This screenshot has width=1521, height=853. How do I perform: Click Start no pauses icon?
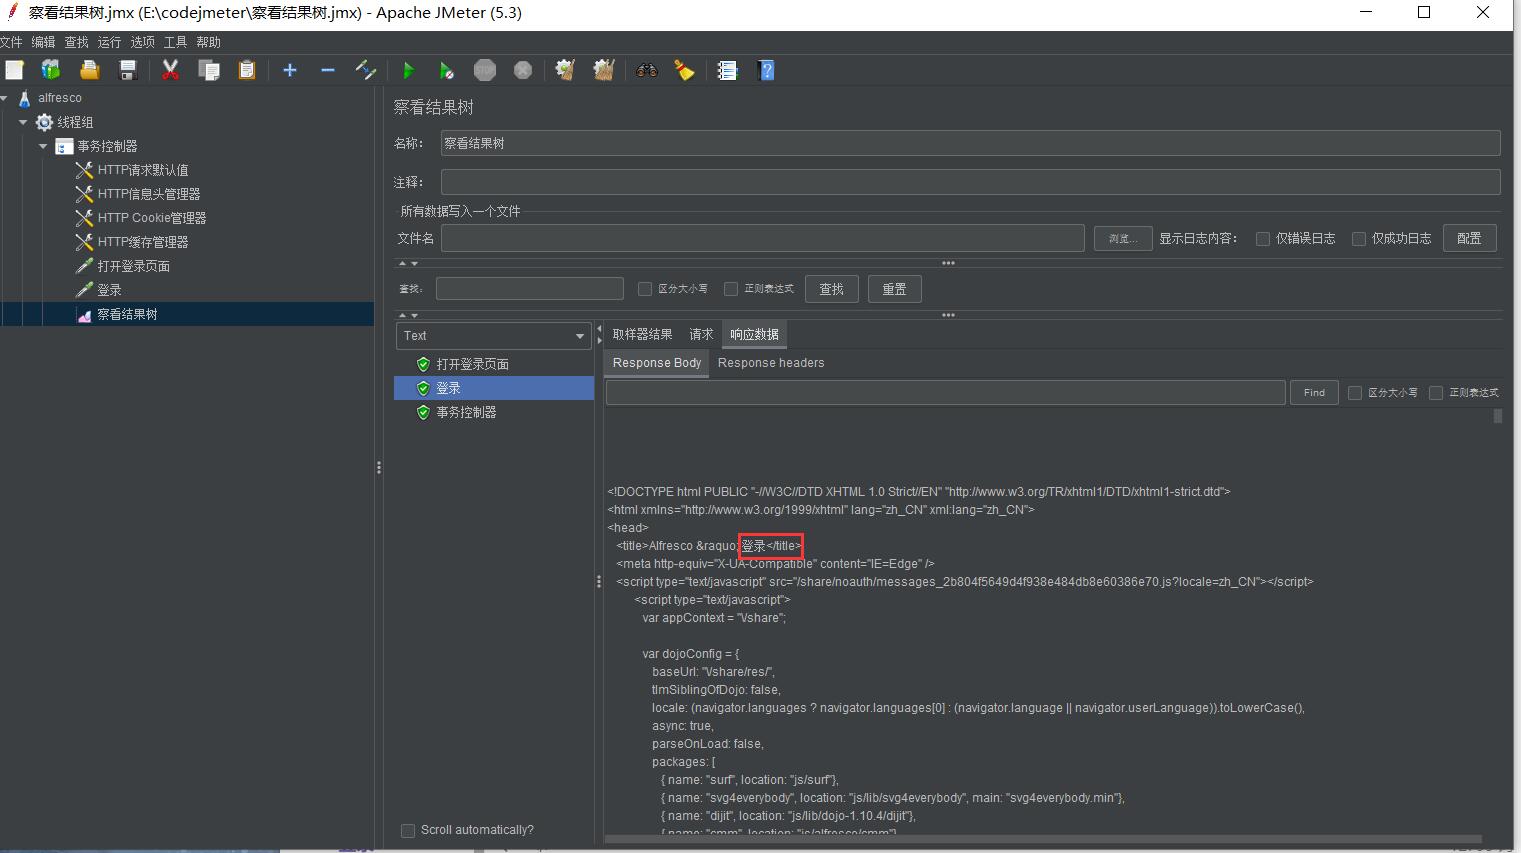click(x=446, y=70)
